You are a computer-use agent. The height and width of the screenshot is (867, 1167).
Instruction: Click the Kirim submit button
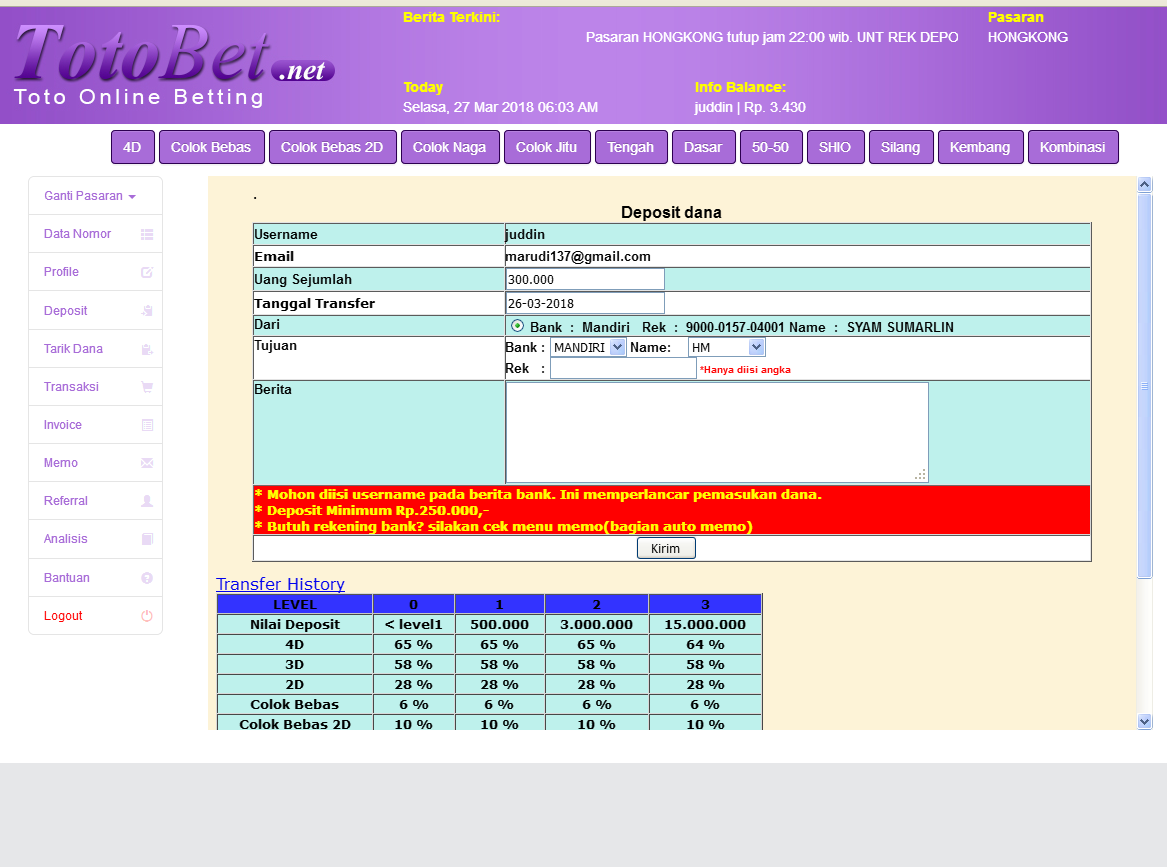[665, 548]
